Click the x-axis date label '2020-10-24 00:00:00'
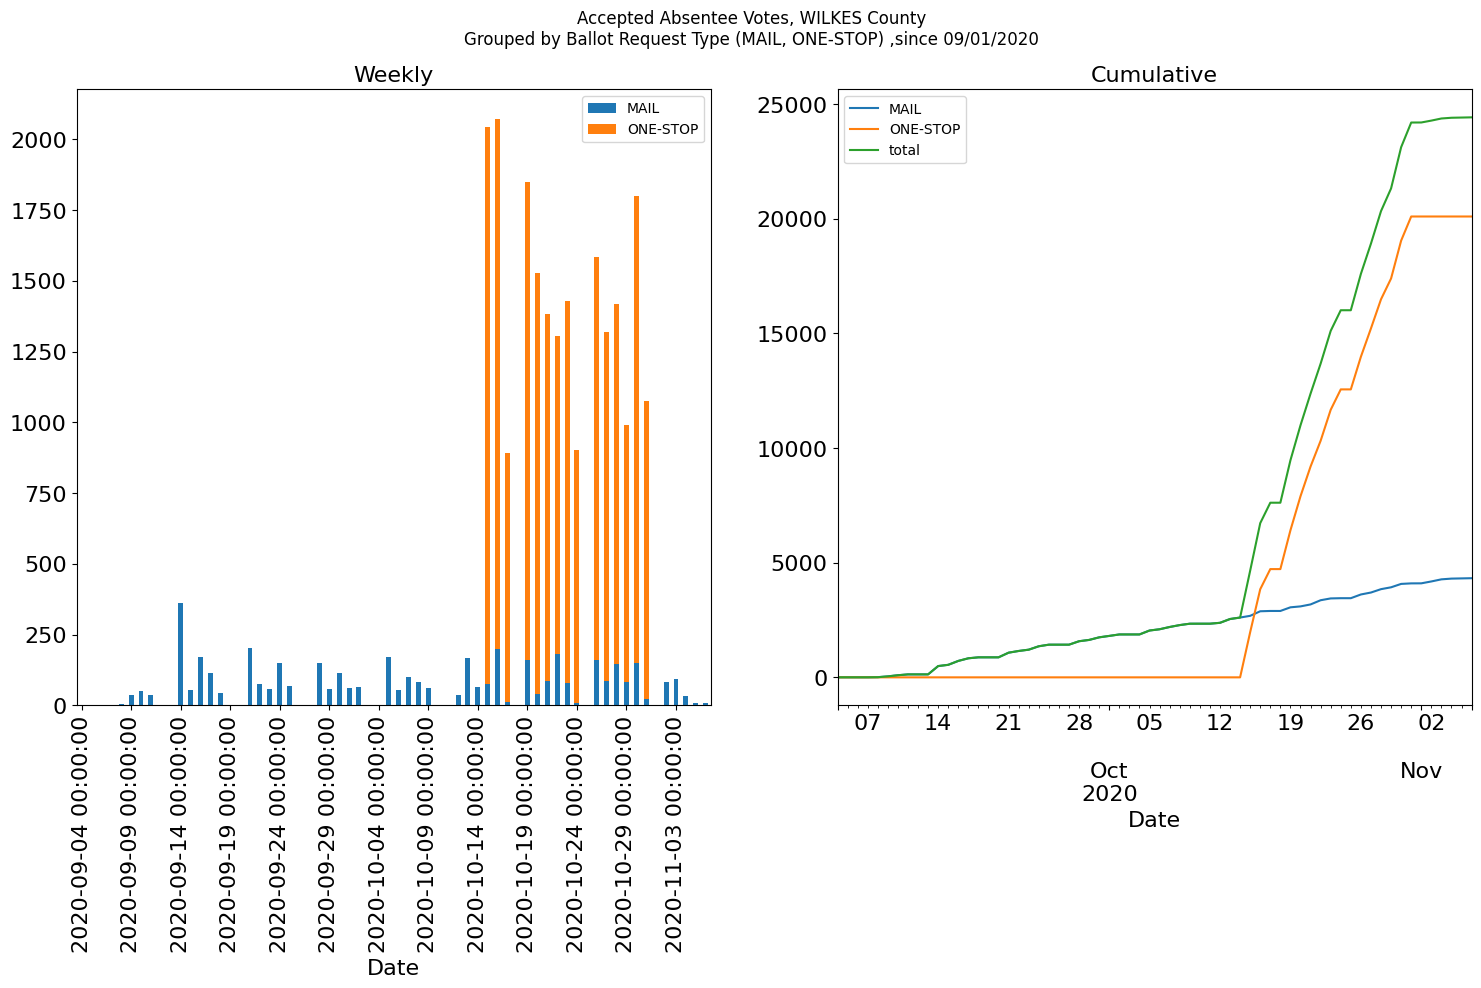Screen dimensions: 1481x988 [576, 835]
